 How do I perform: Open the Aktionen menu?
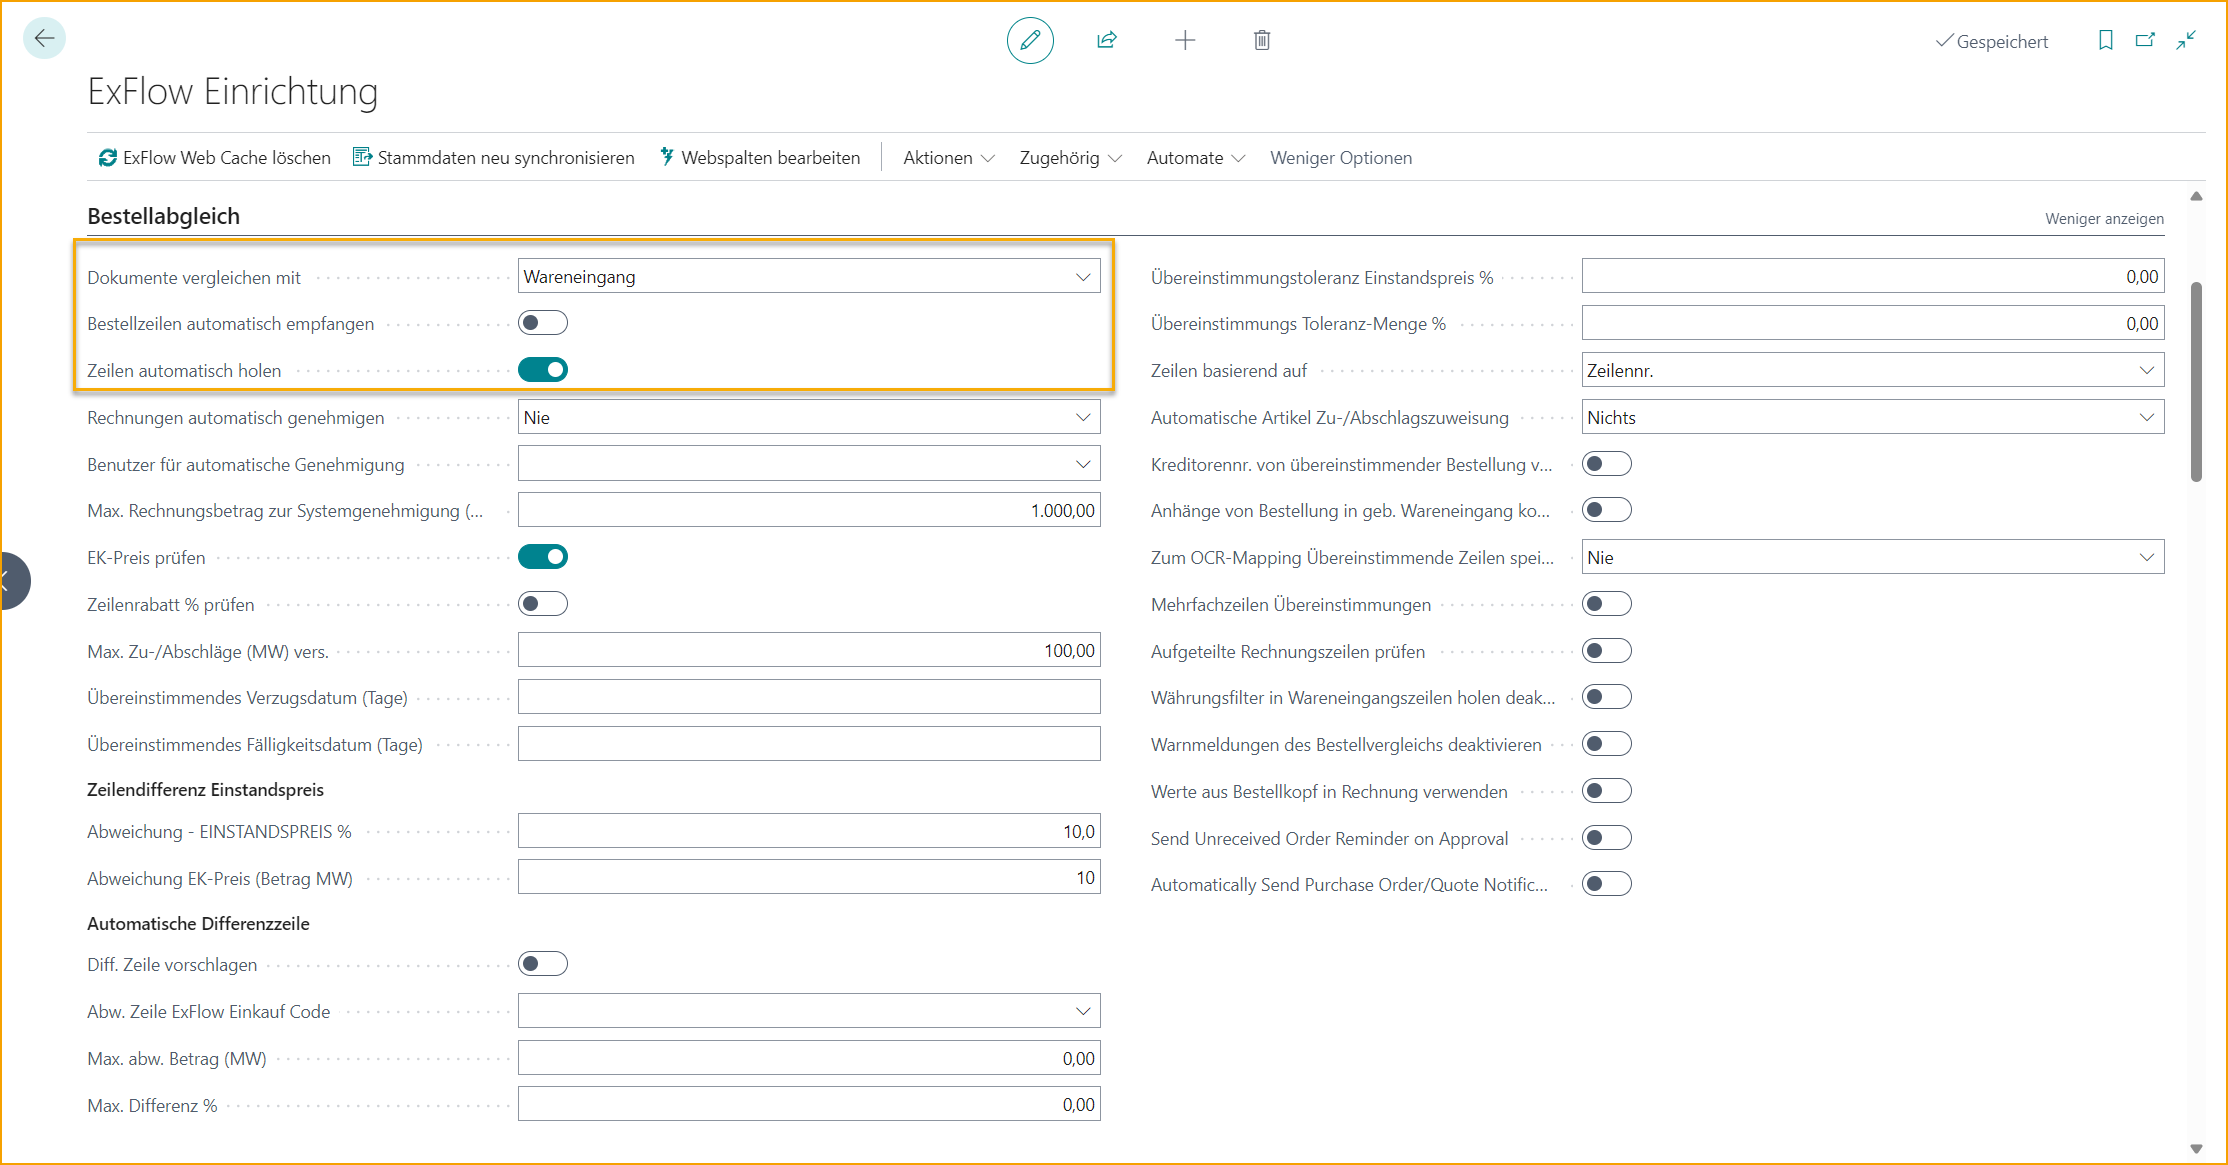949,158
